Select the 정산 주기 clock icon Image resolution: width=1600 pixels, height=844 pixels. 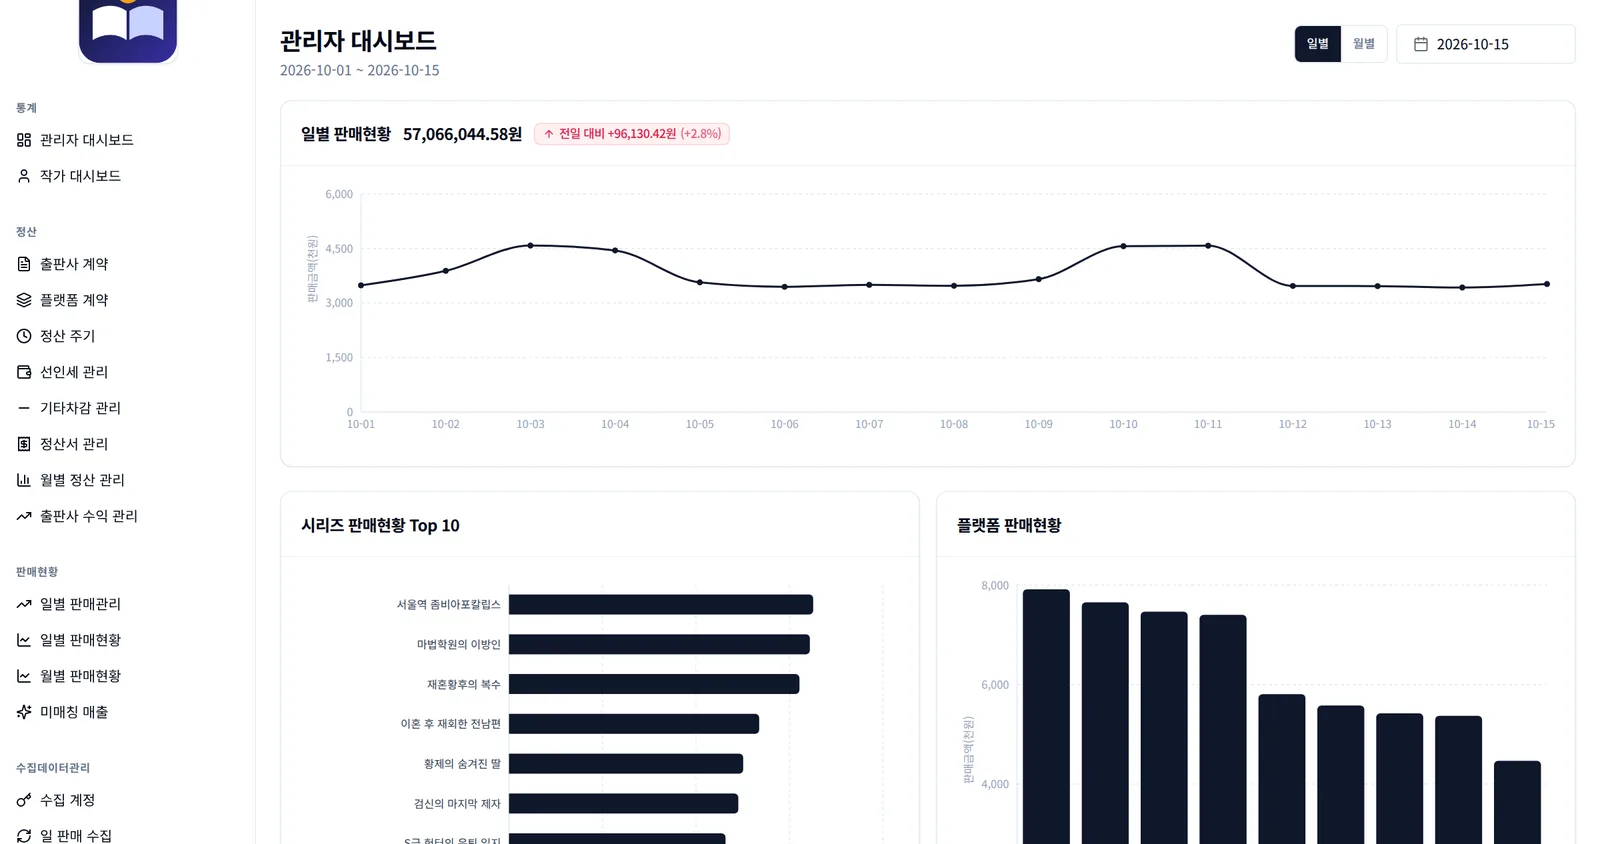click(x=24, y=336)
